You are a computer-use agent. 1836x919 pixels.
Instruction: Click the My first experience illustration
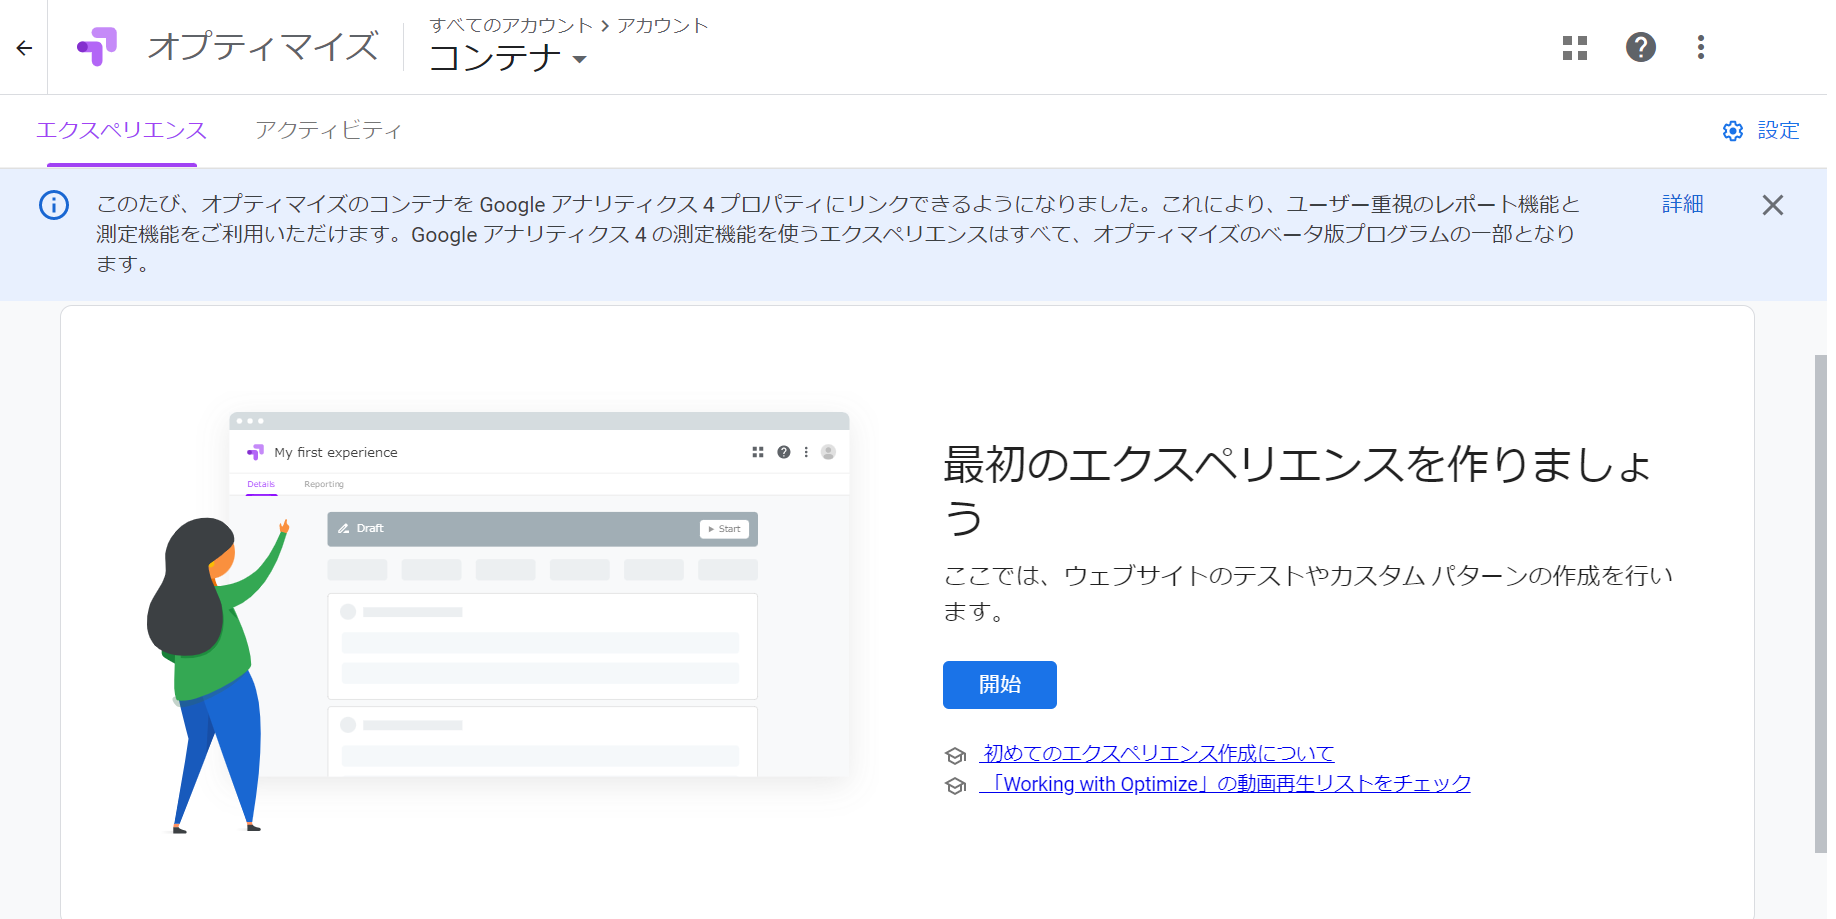[x=500, y=620]
